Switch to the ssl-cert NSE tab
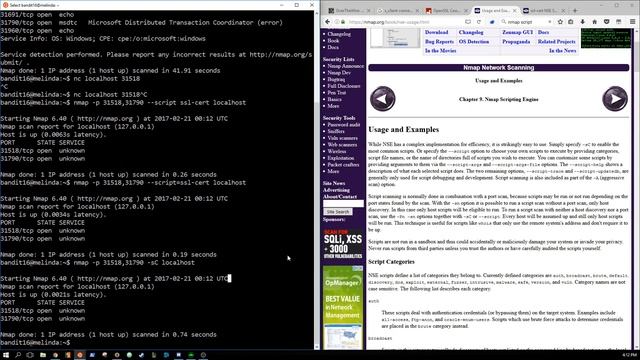 [x=544, y=10]
